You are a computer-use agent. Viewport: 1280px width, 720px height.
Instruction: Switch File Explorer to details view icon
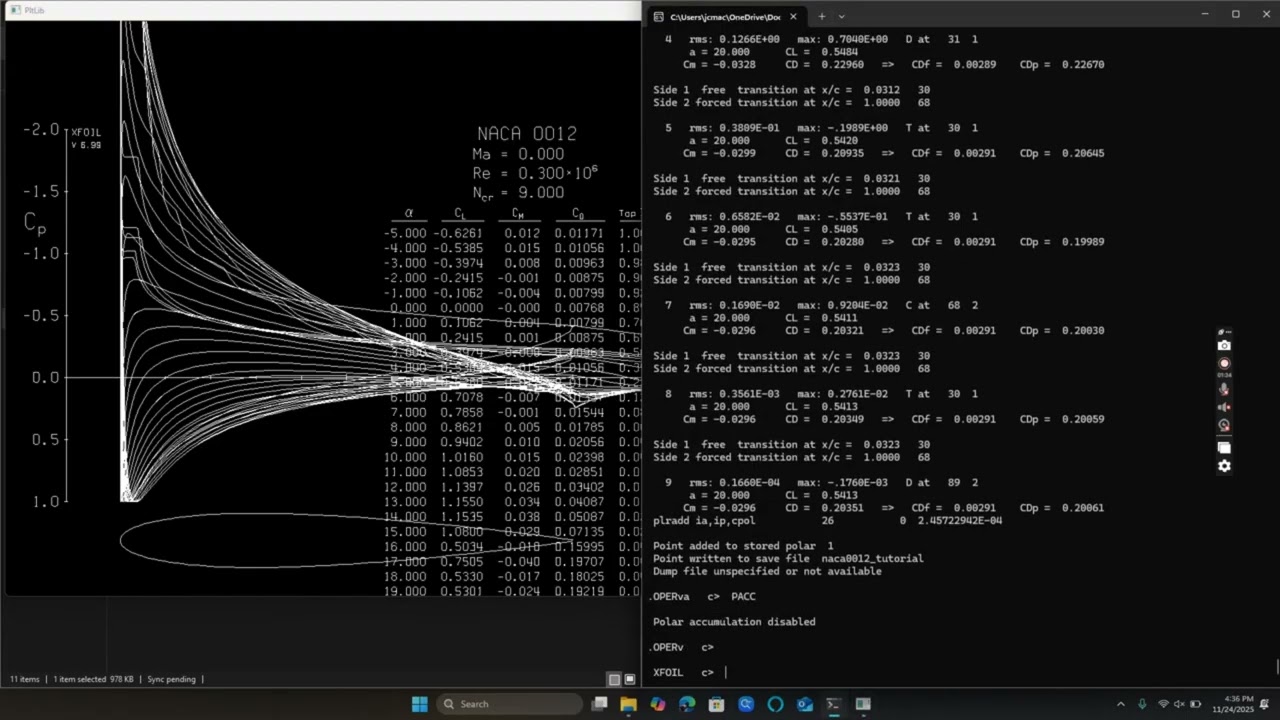pos(615,679)
